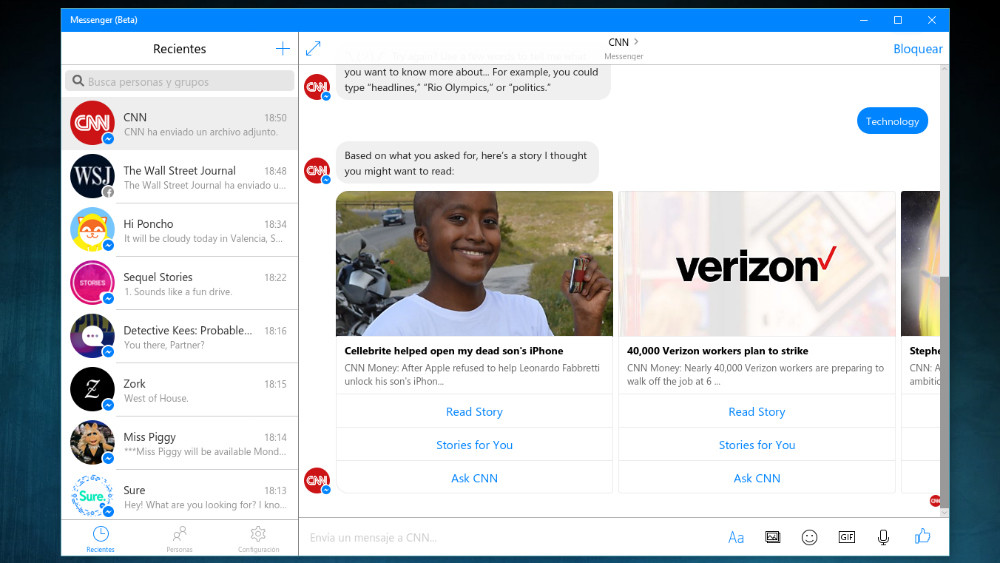The width and height of the screenshot is (1000, 563).
Task: Click the search magnifier icon
Action: tap(78, 81)
